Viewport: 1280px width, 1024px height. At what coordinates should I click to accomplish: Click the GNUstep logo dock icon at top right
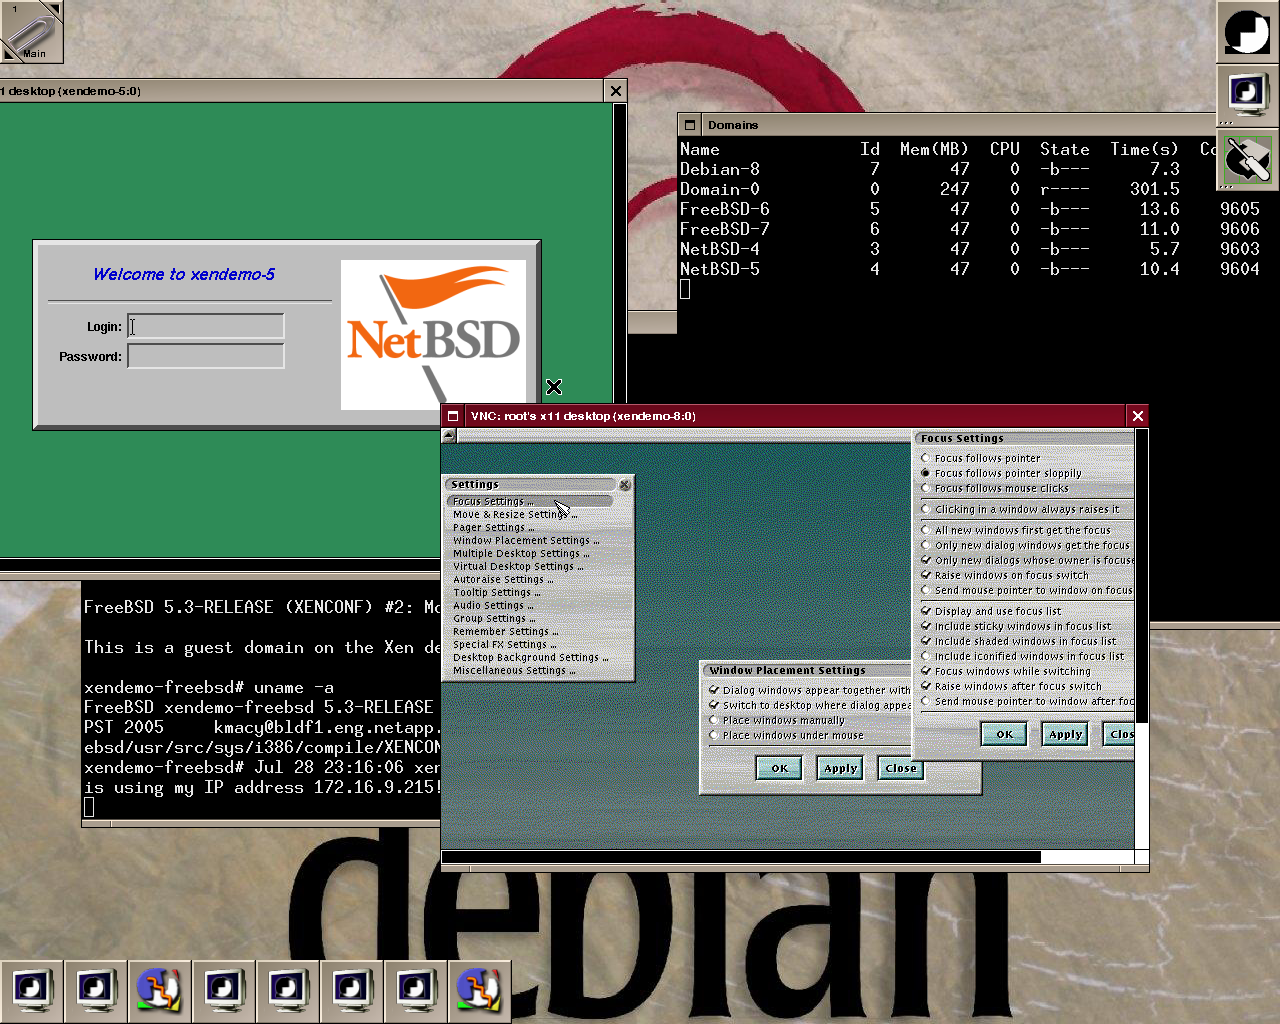[1247, 31]
